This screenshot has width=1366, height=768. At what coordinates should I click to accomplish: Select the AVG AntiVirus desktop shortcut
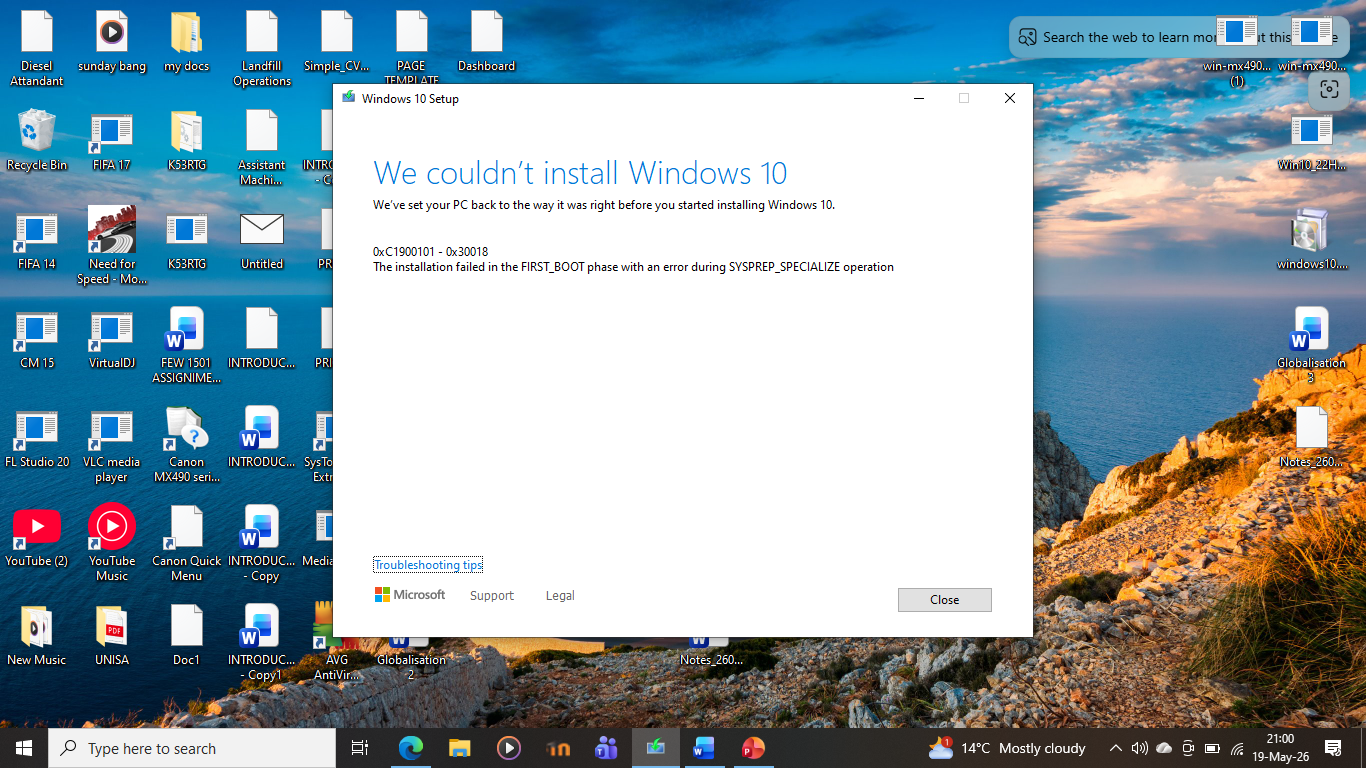coord(337,643)
